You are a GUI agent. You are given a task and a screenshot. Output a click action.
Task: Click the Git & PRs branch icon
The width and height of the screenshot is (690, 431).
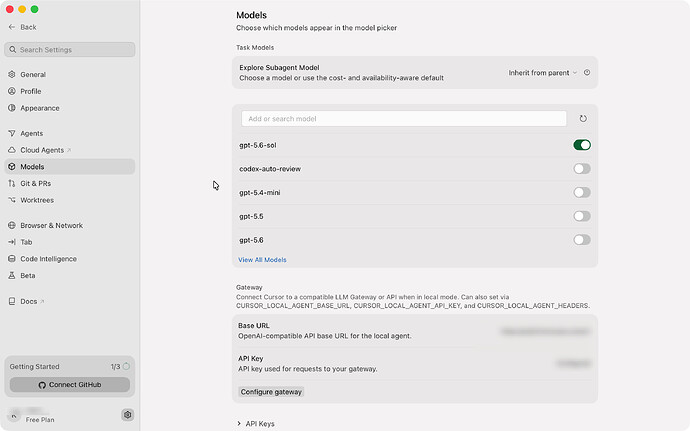point(12,183)
